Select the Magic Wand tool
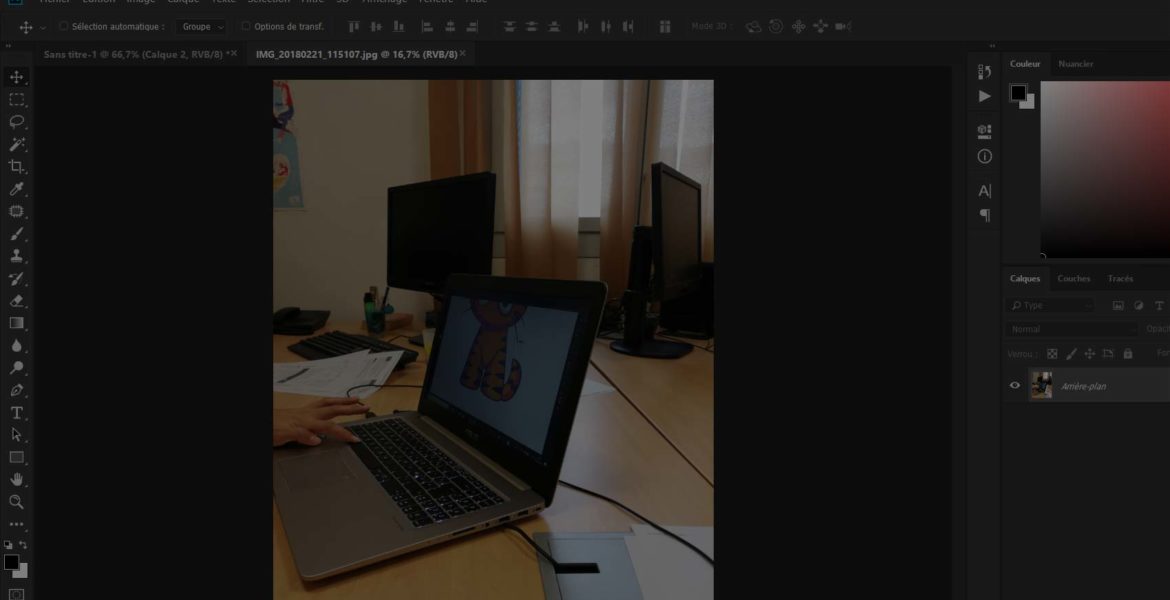 click(17, 145)
